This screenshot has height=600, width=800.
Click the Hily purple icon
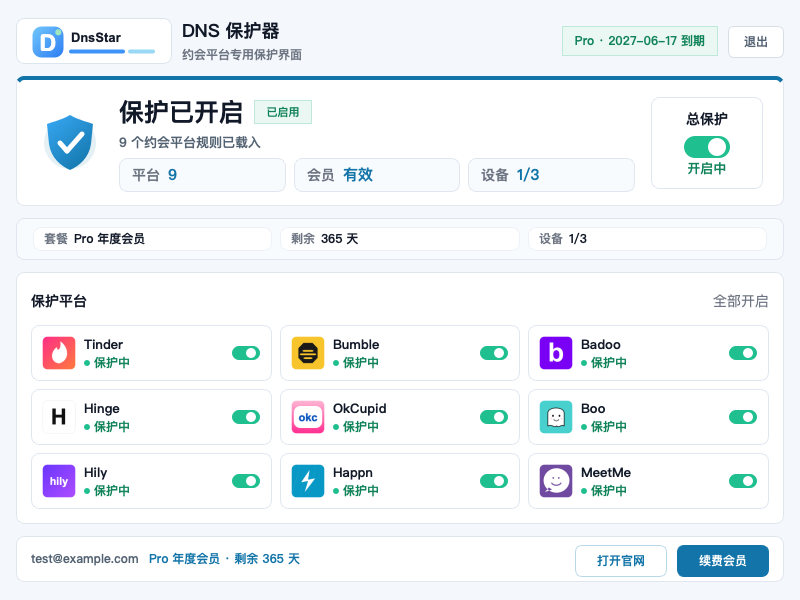tap(59, 481)
